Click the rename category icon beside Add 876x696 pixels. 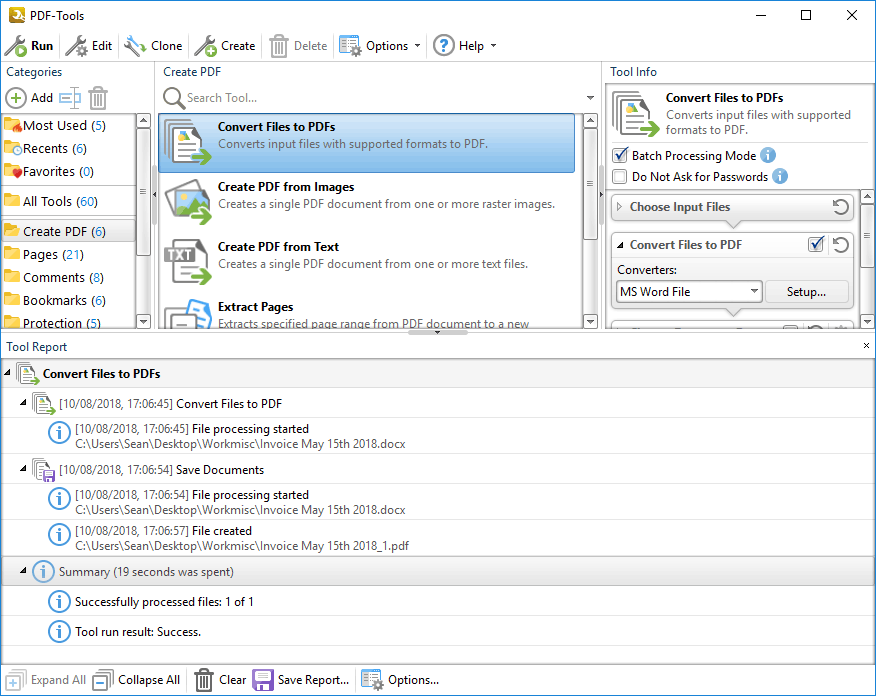click(x=69, y=98)
